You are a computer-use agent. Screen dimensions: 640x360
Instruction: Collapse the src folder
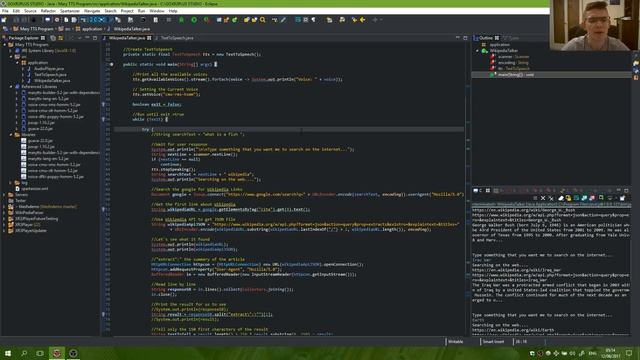click(11, 57)
